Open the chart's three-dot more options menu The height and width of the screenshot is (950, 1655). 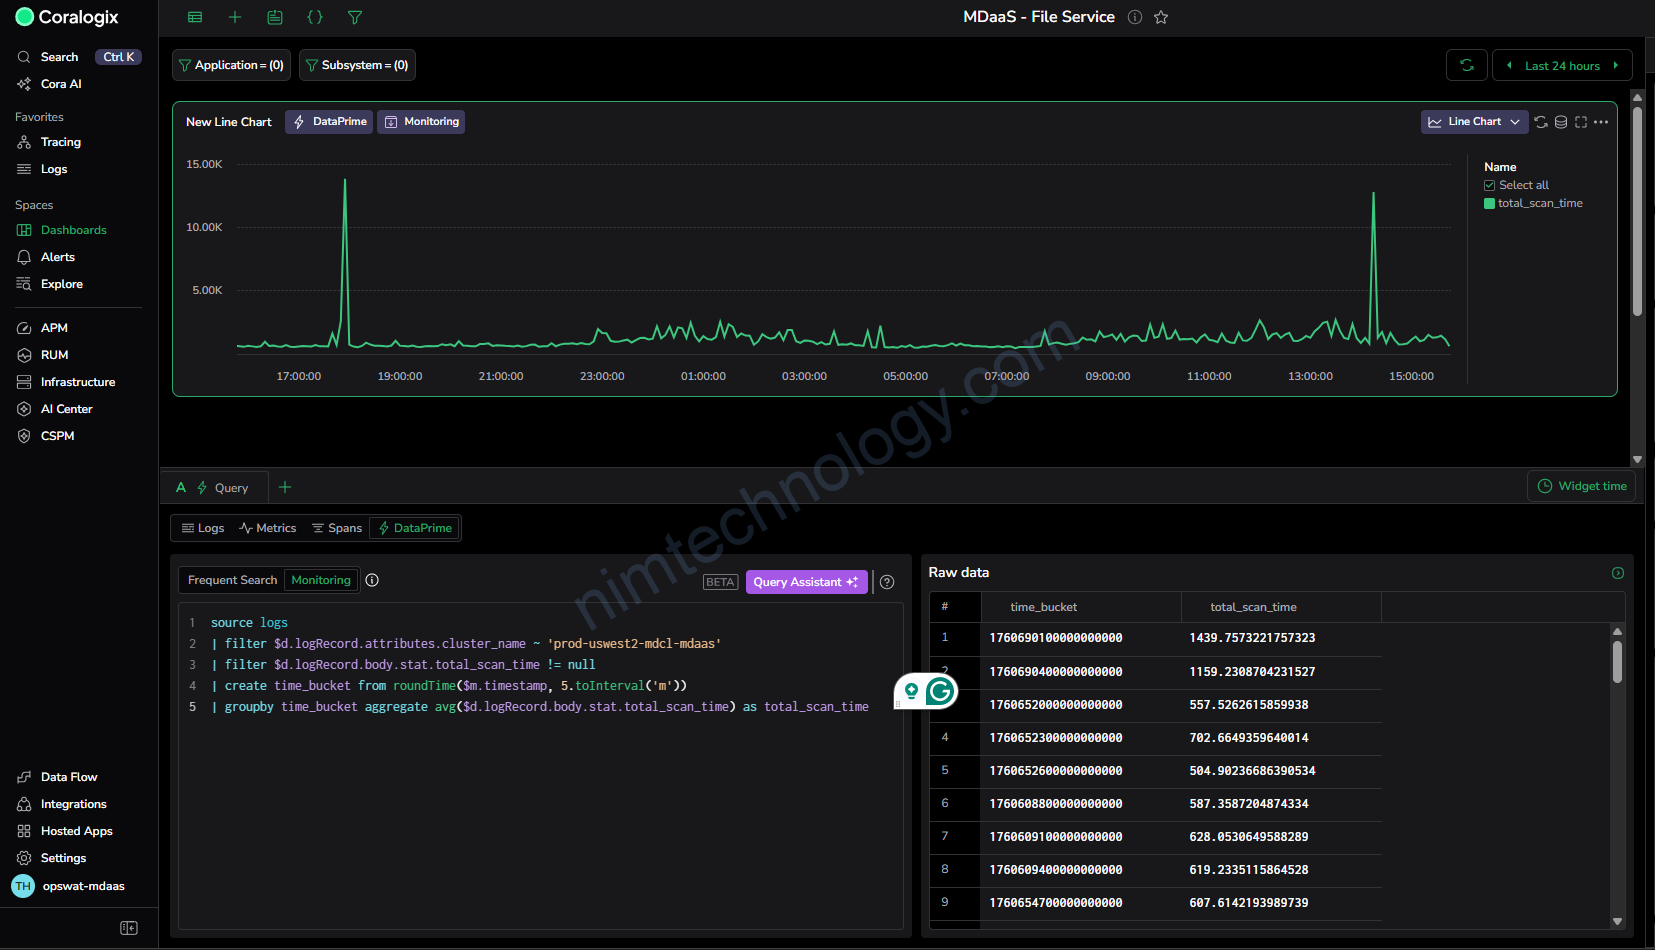1601,122
